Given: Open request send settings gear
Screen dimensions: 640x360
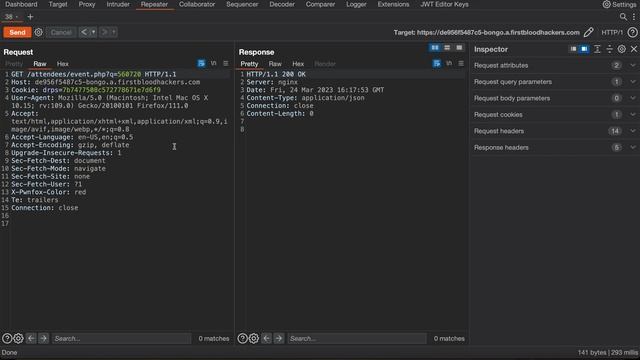Looking at the screenshot, I should tap(38, 32).
